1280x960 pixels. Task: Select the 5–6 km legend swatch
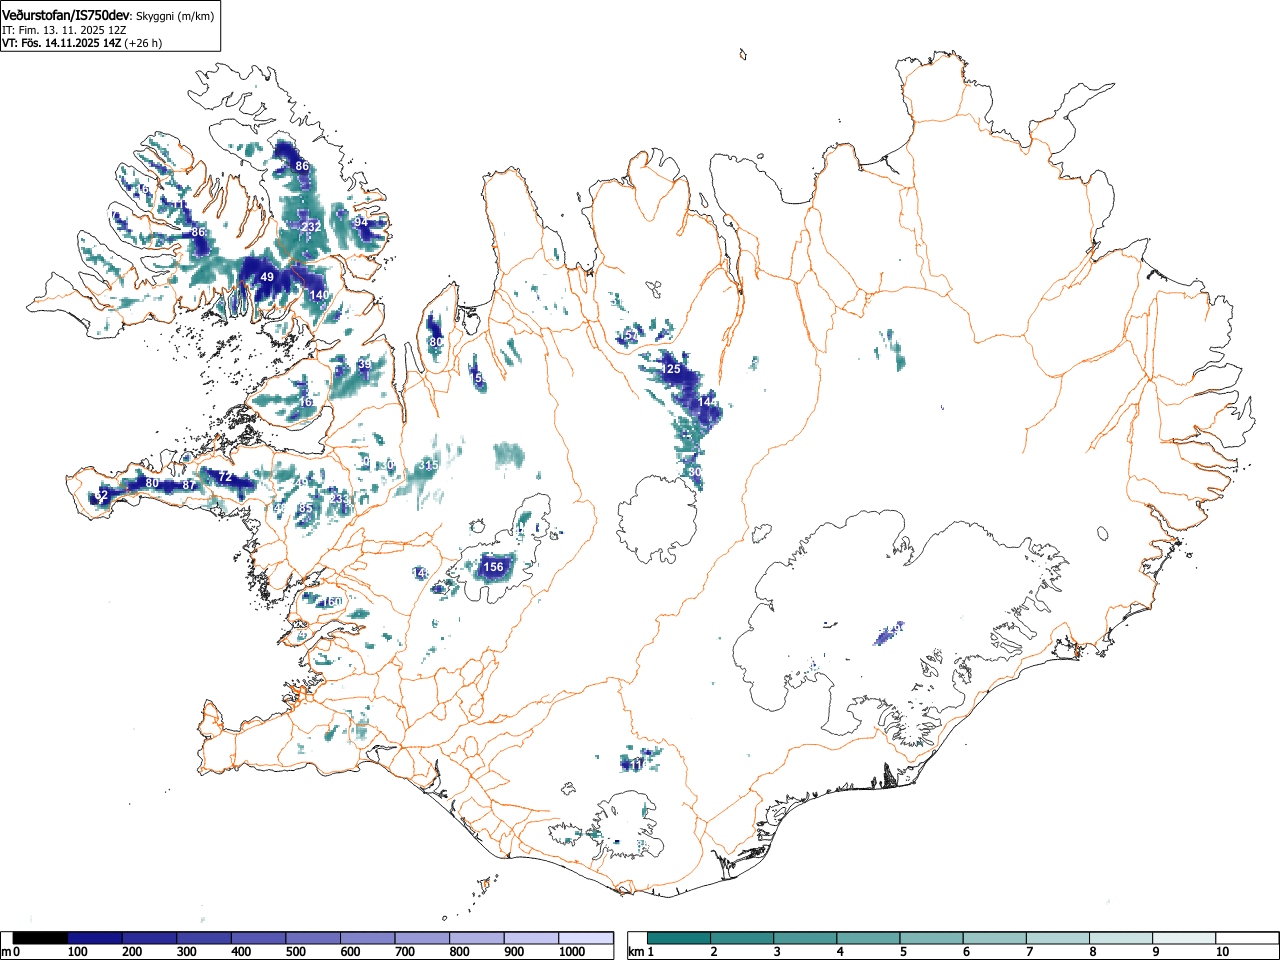coord(931,938)
